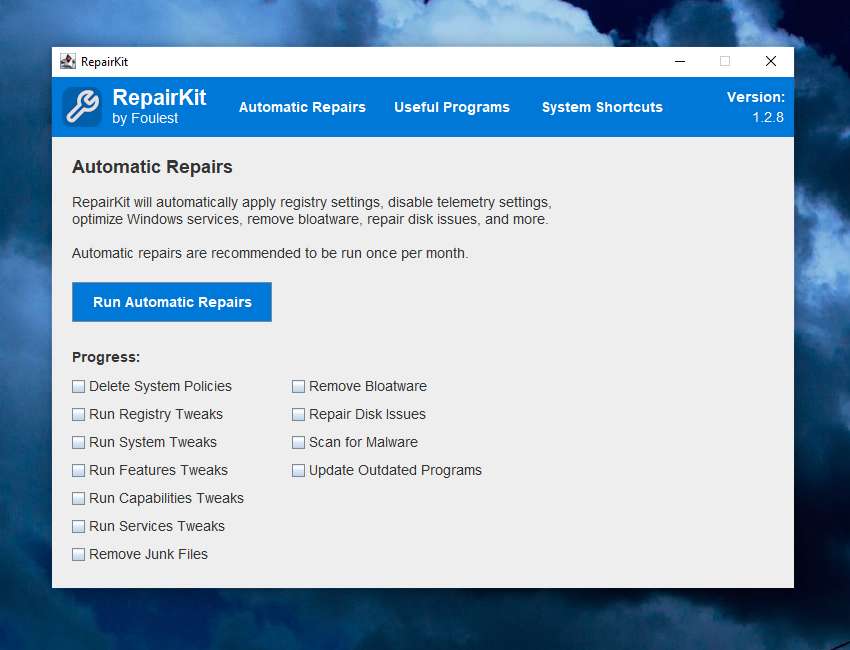Enable the Remove Junk Files checkbox
Viewport: 850px width, 650px height.
[x=79, y=554]
